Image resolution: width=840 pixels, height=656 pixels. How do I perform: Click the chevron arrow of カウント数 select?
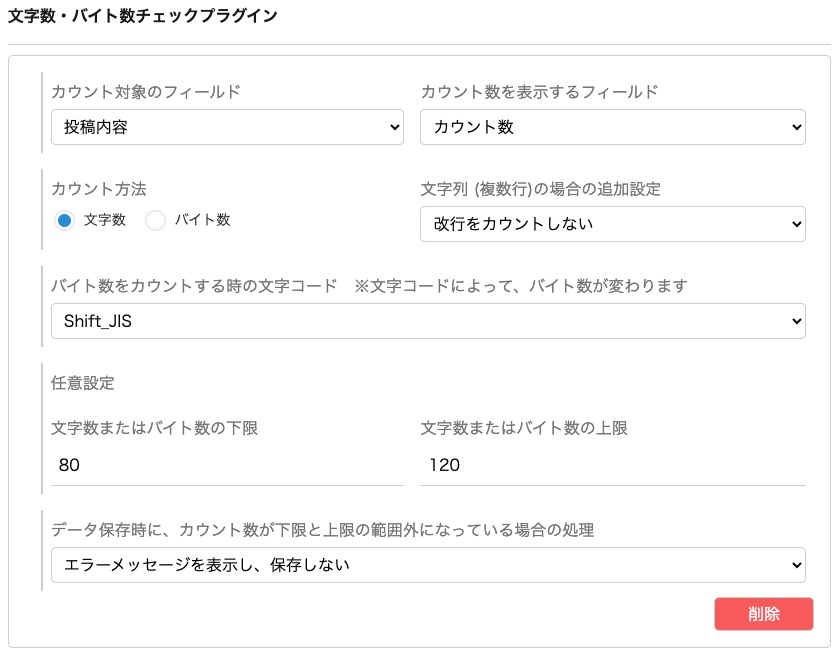pyautogui.click(x=797, y=127)
